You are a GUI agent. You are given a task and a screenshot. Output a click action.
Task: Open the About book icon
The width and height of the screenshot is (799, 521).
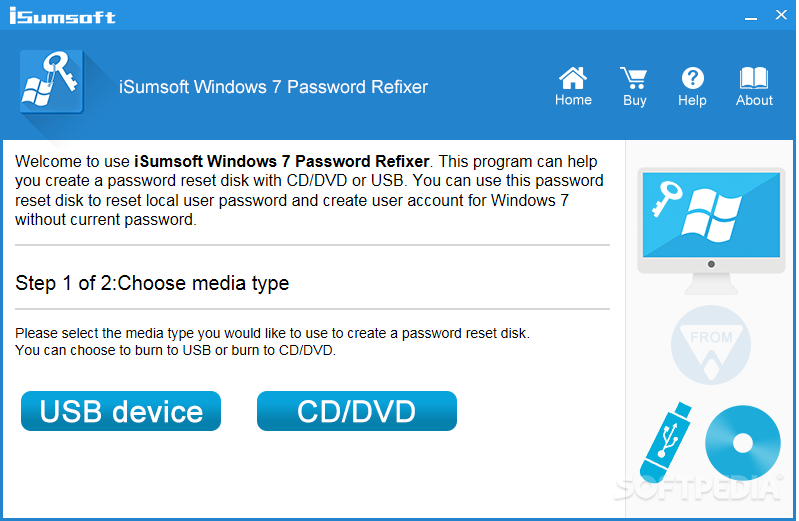click(x=754, y=78)
